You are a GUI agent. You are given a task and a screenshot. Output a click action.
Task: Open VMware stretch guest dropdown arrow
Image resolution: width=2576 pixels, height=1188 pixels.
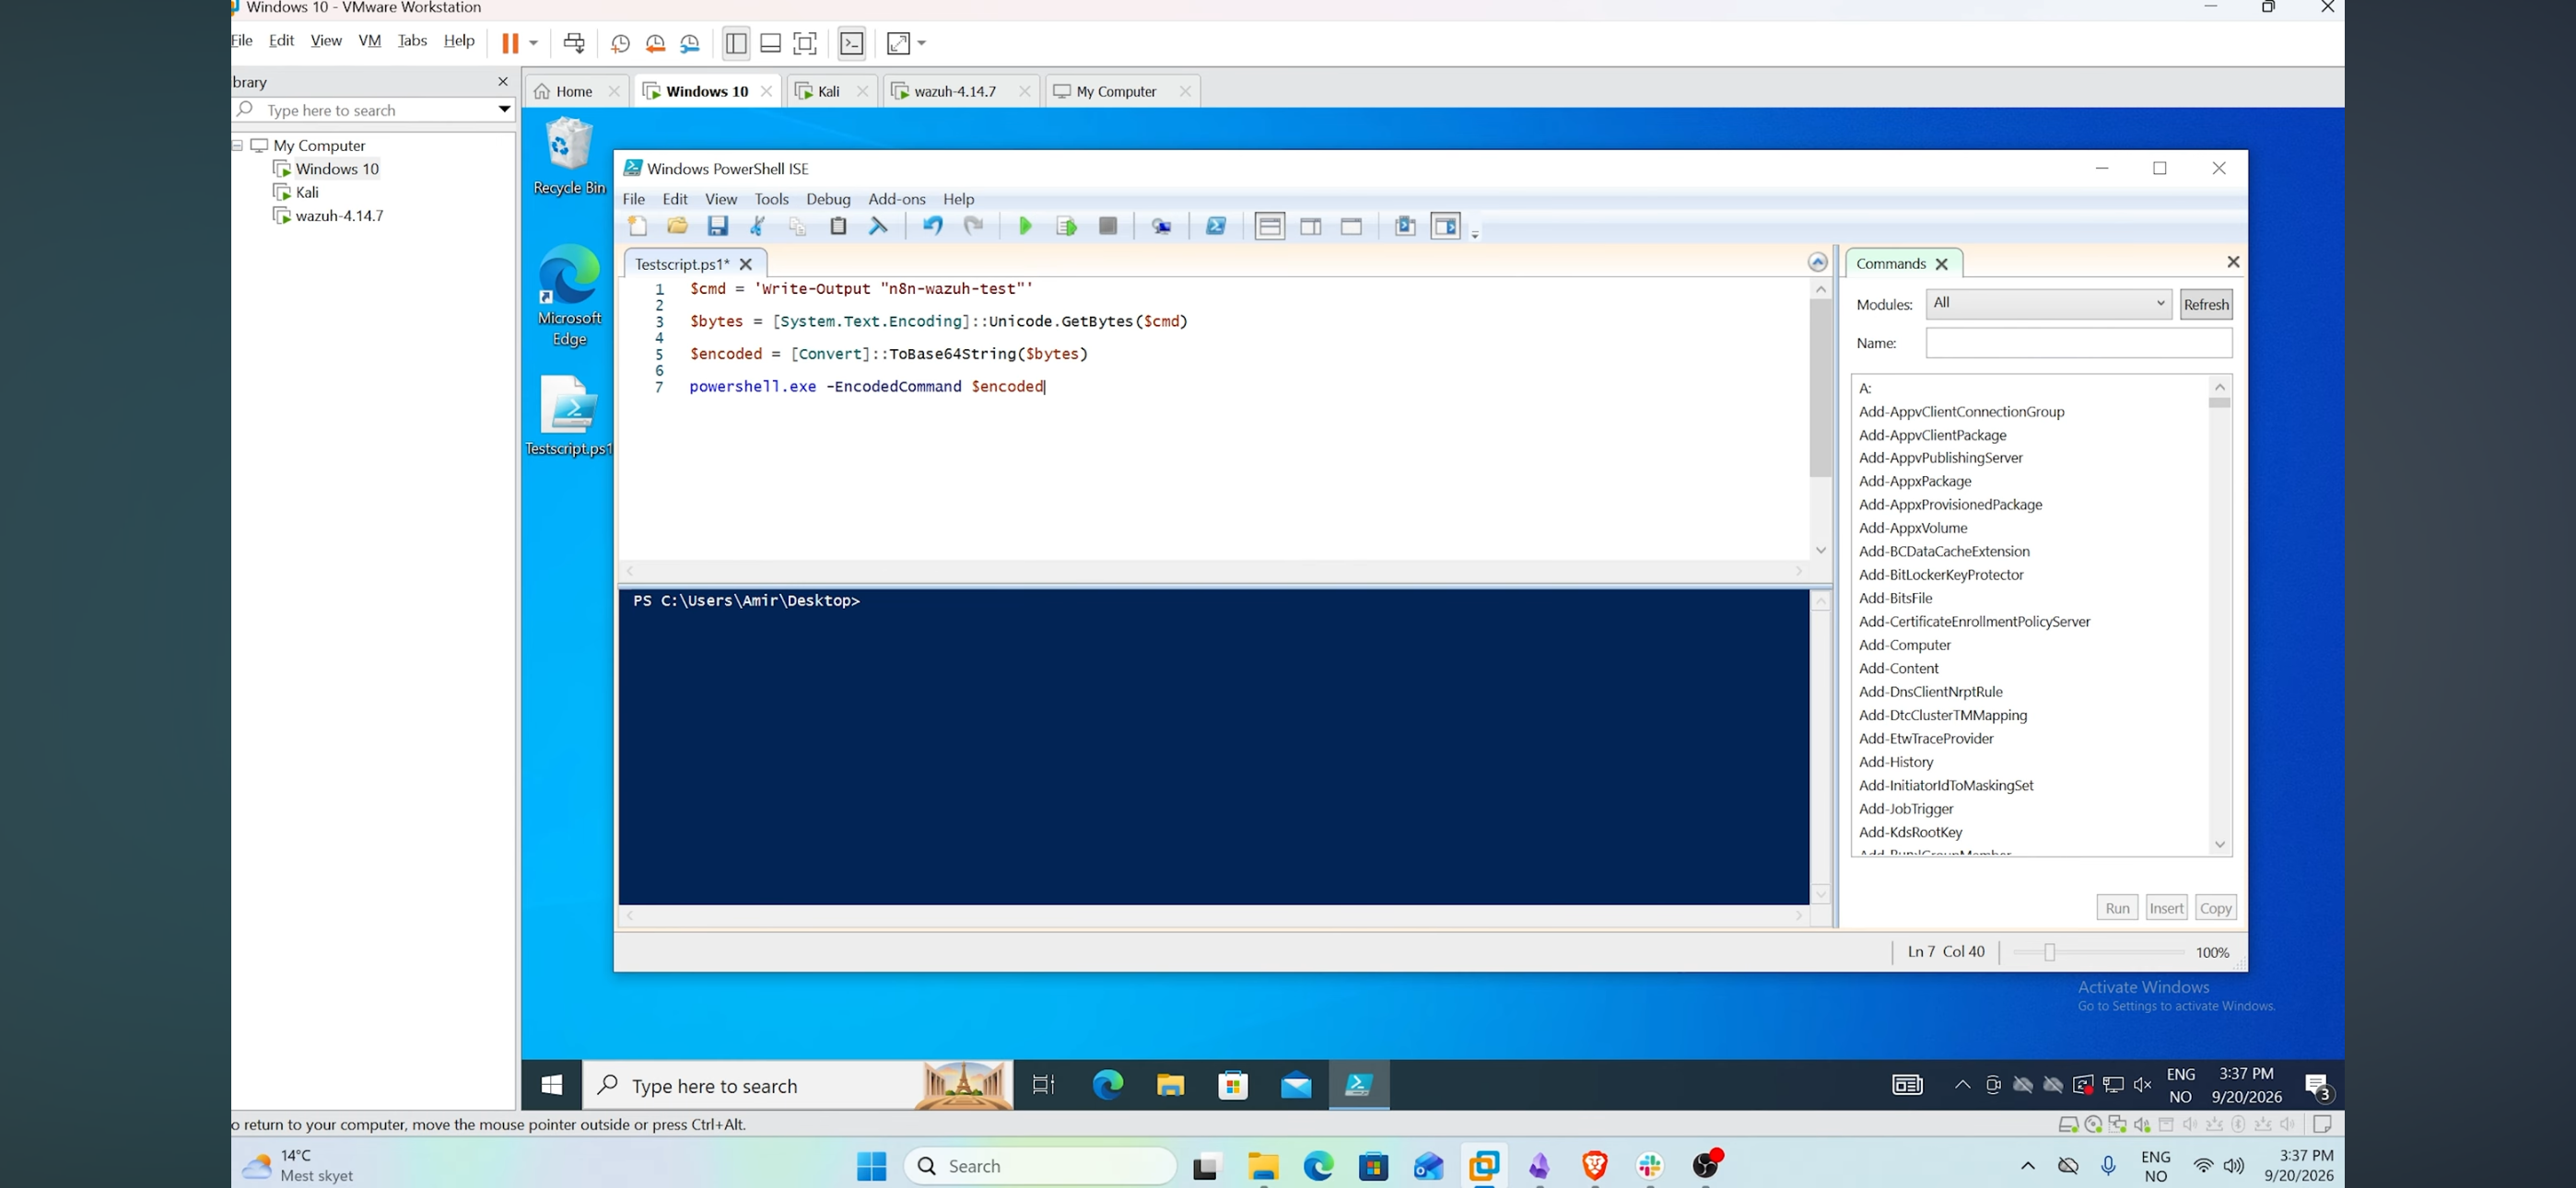922,43
